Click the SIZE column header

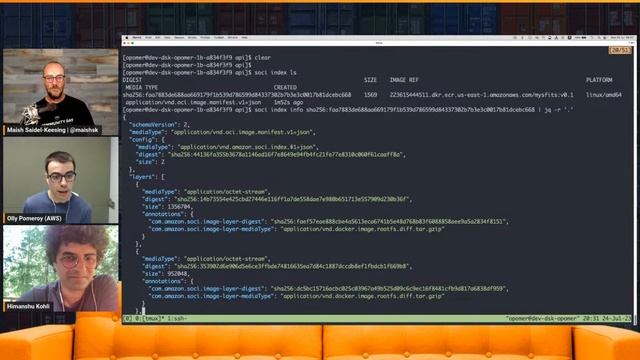pos(370,80)
